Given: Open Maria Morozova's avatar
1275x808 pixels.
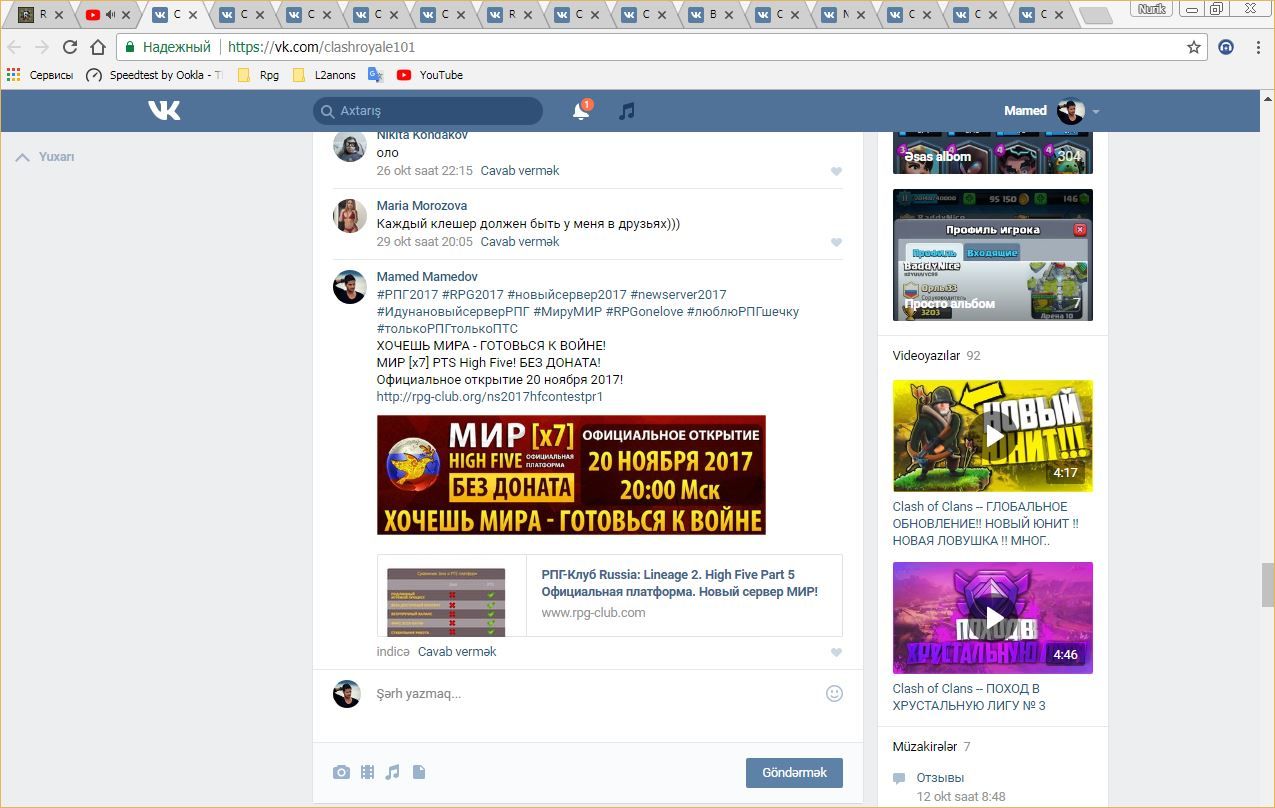Looking at the screenshot, I should [x=349, y=216].
